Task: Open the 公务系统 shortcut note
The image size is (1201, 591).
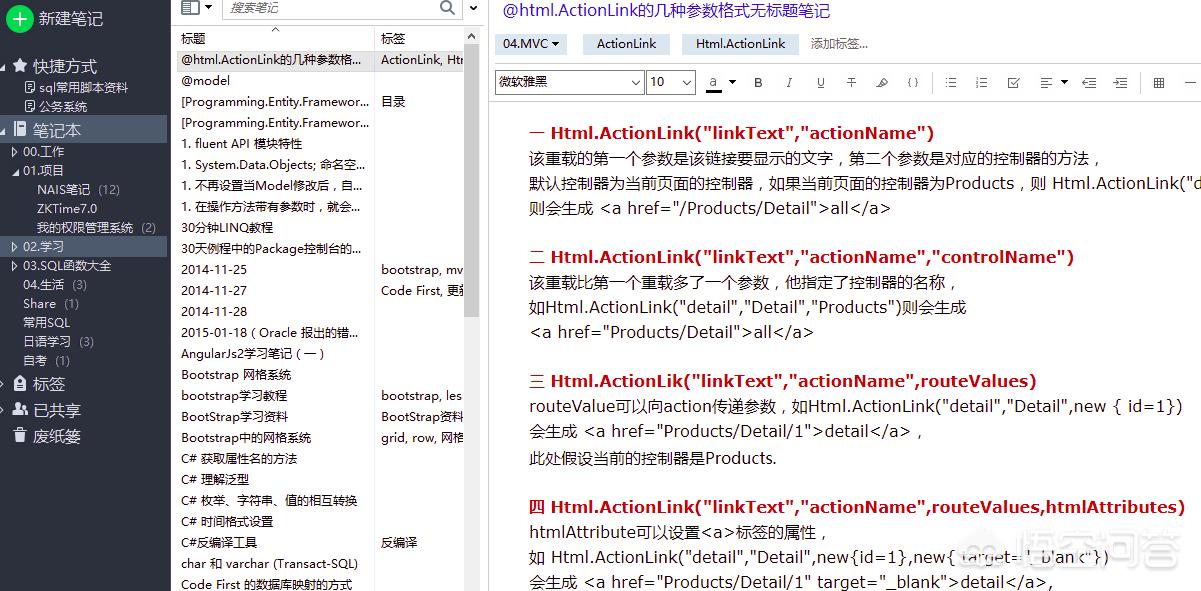Action: point(55,106)
